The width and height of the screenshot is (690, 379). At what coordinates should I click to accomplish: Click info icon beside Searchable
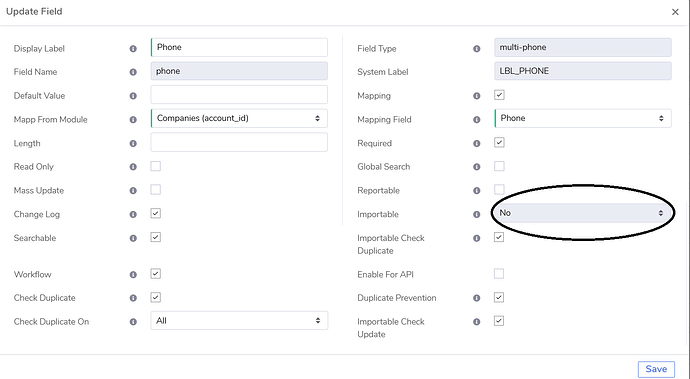(133, 238)
